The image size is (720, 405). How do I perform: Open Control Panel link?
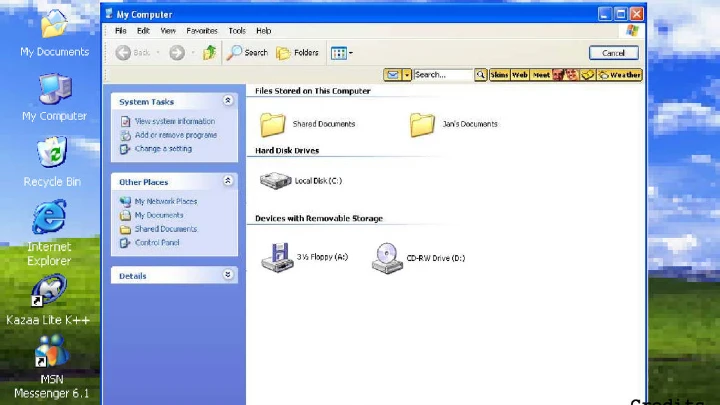click(157, 242)
